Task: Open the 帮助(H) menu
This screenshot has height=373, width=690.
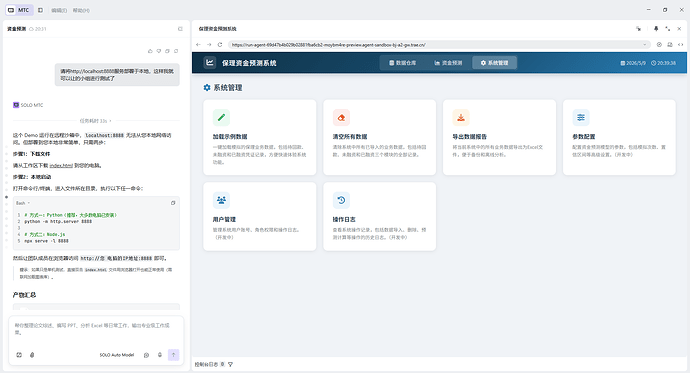Action: (x=81, y=10)
